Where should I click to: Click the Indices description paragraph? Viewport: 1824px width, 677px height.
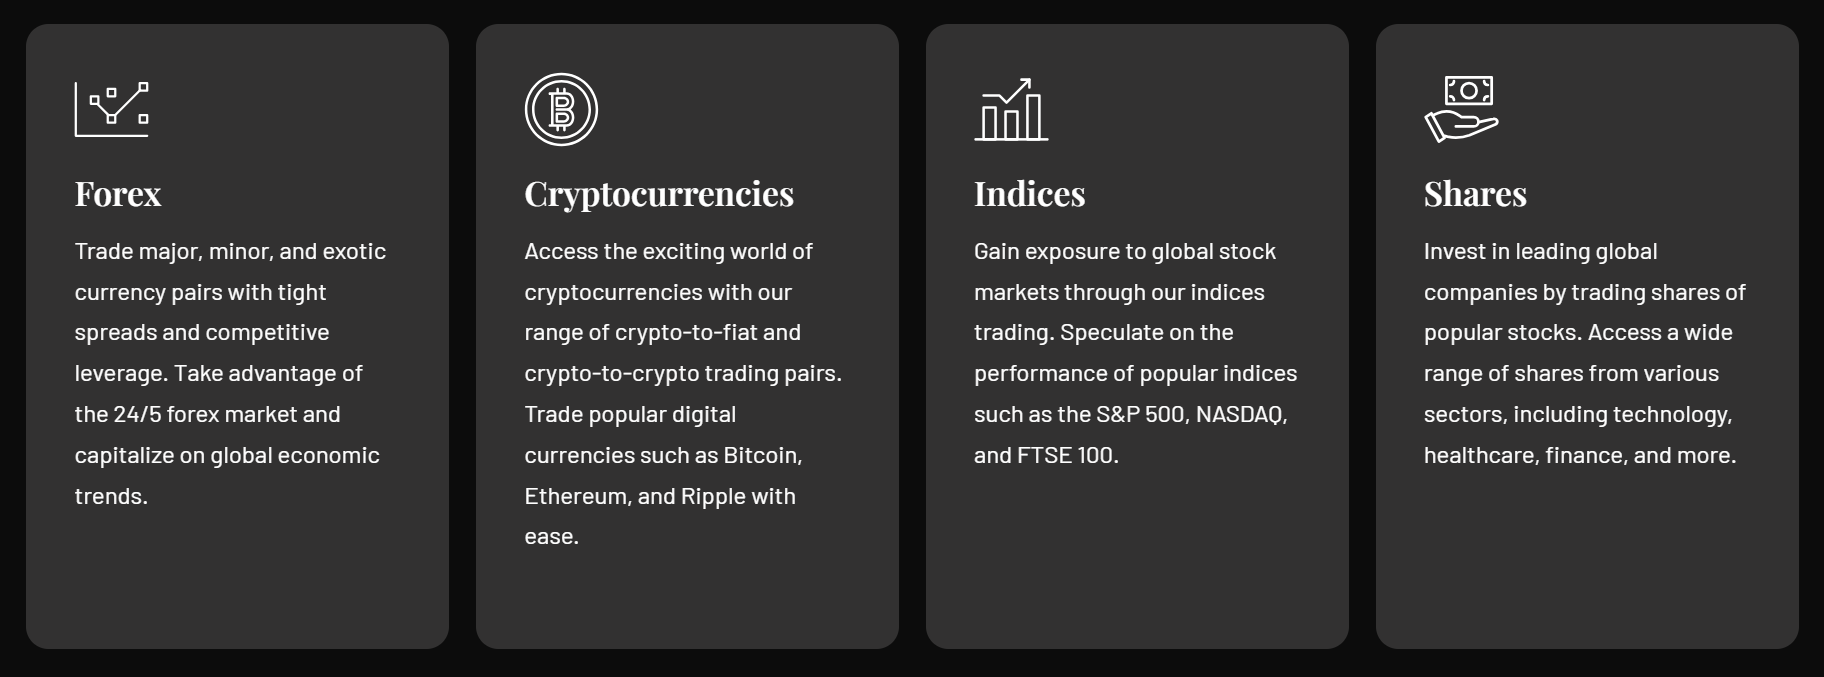click(x=1135, y=352)
